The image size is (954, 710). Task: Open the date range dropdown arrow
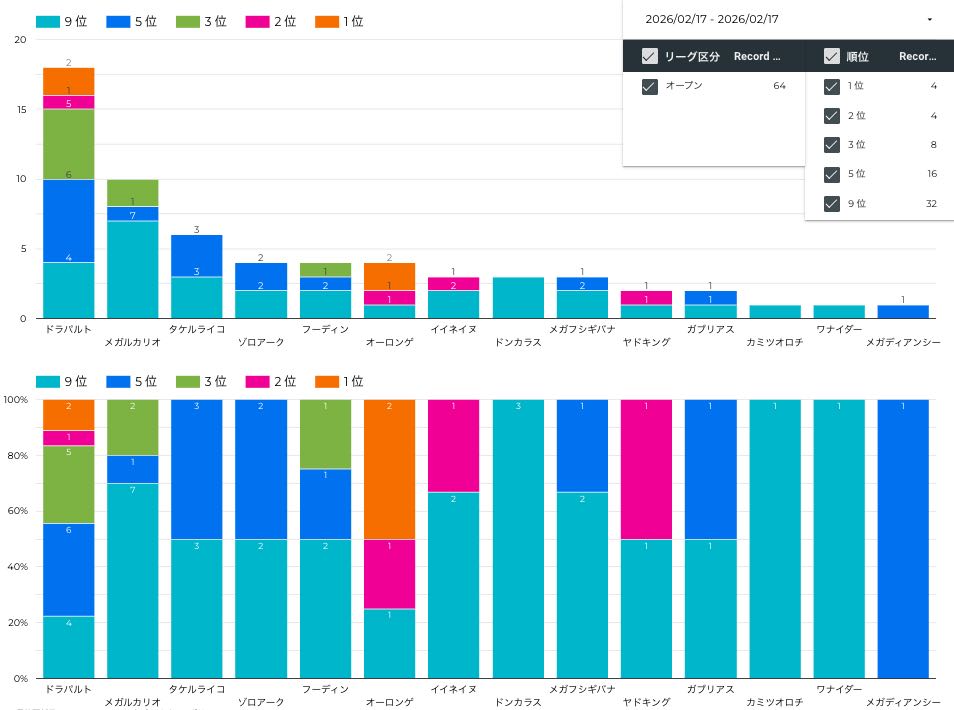(929, 19)
